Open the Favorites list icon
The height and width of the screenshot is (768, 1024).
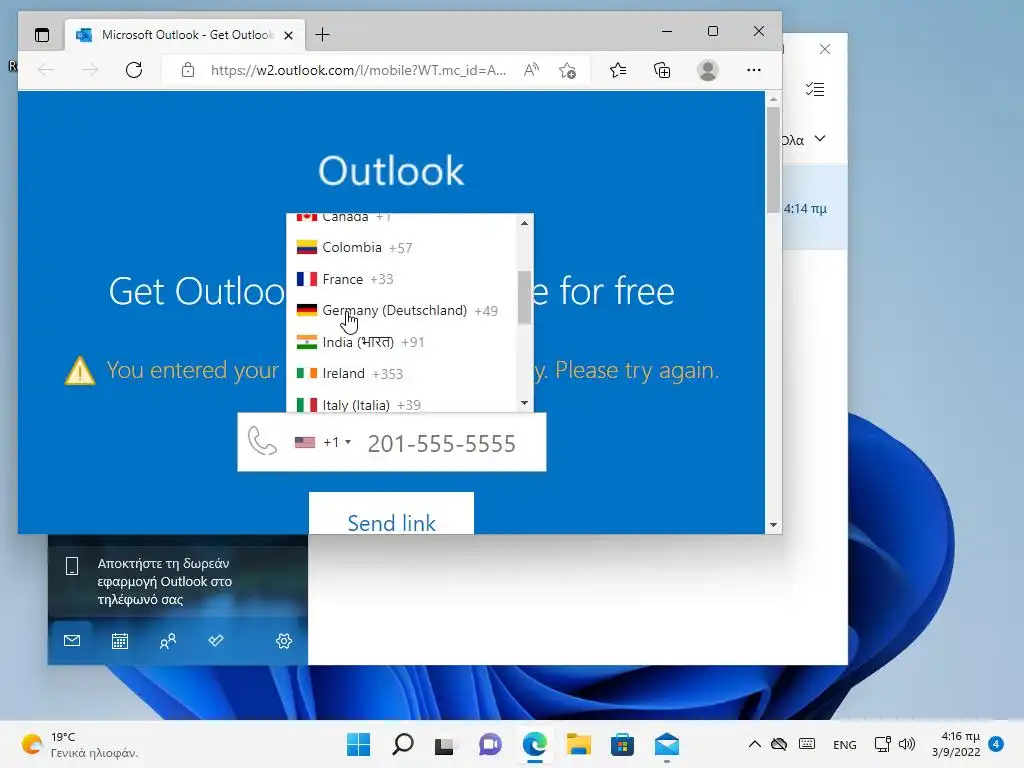[618, 70]
